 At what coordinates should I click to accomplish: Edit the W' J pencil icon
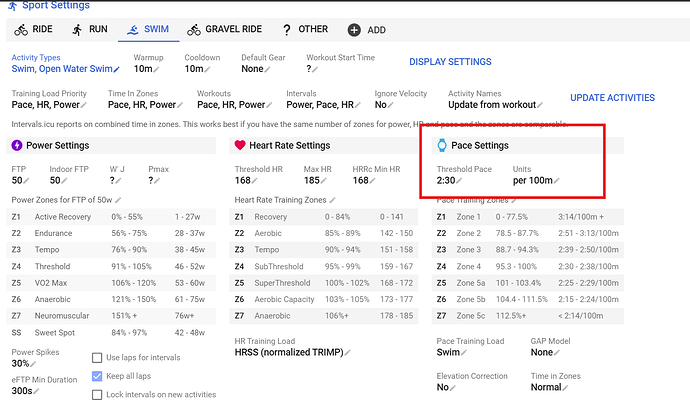119,181
